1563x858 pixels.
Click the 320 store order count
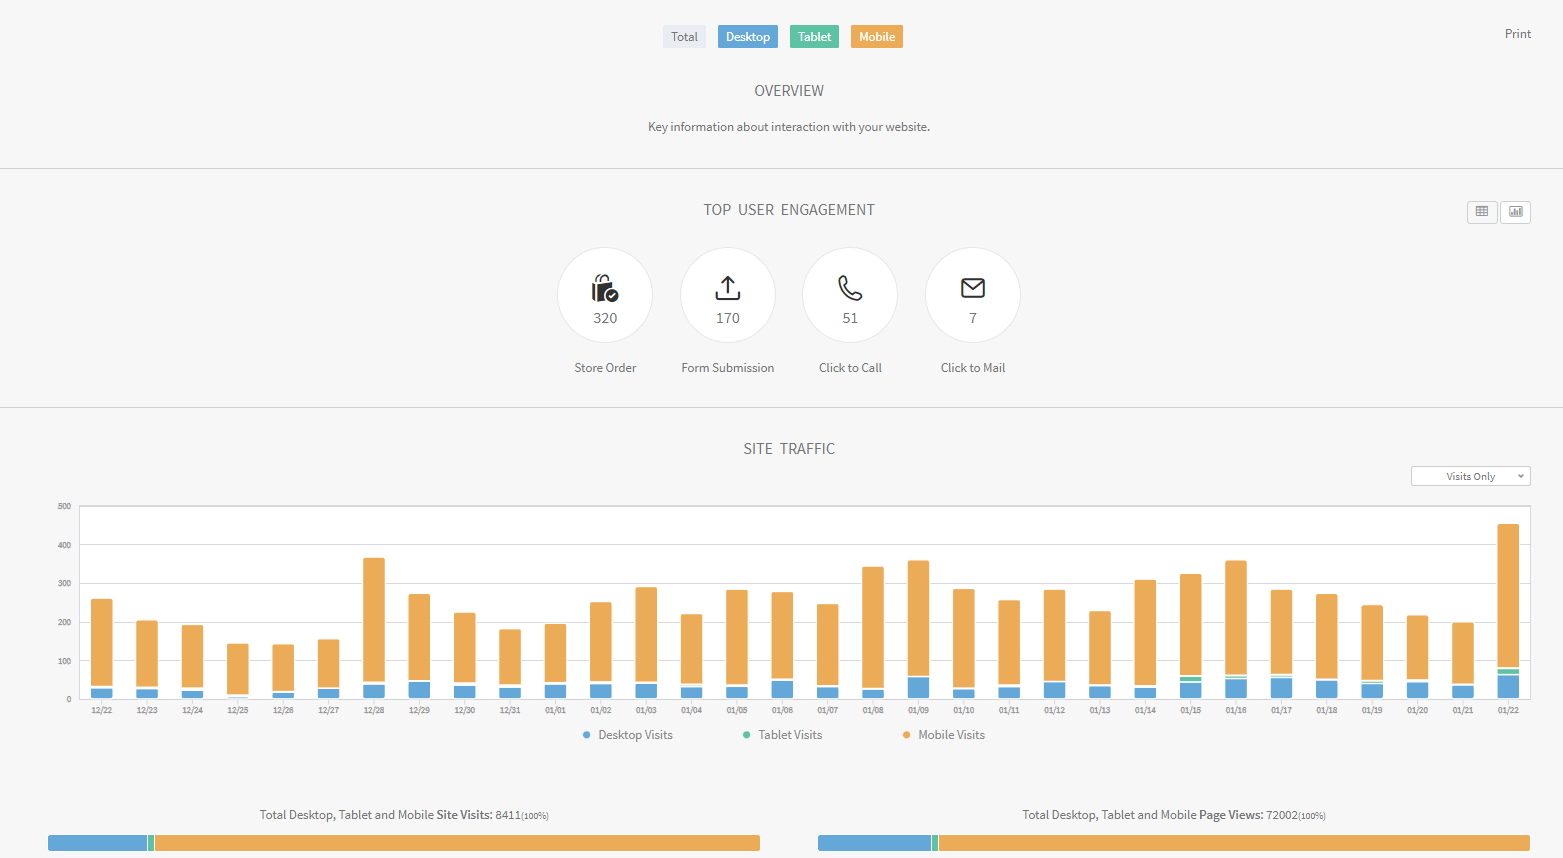605,318
